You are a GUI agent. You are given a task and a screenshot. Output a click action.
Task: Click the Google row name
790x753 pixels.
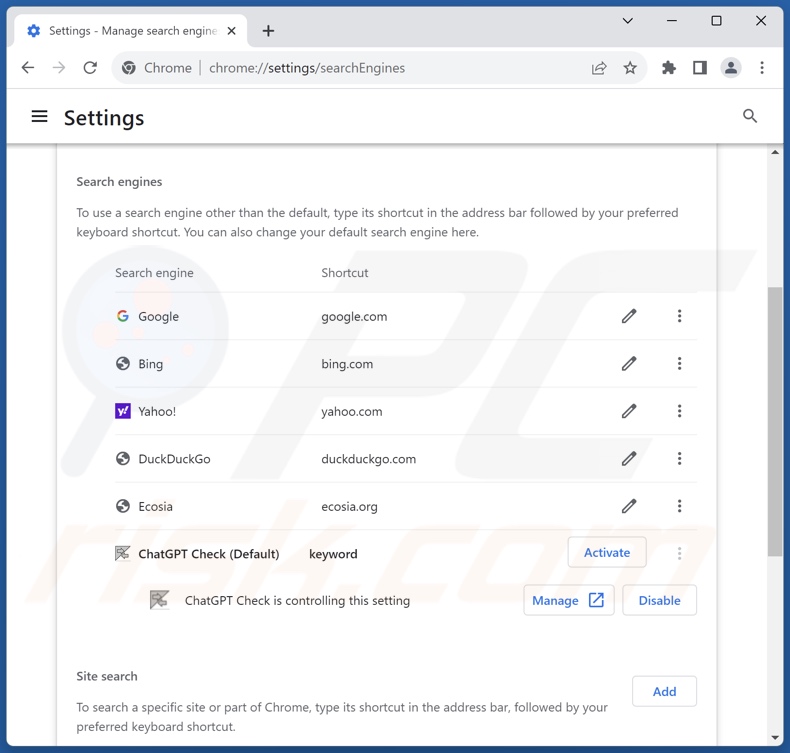click(x=158, y=316)
